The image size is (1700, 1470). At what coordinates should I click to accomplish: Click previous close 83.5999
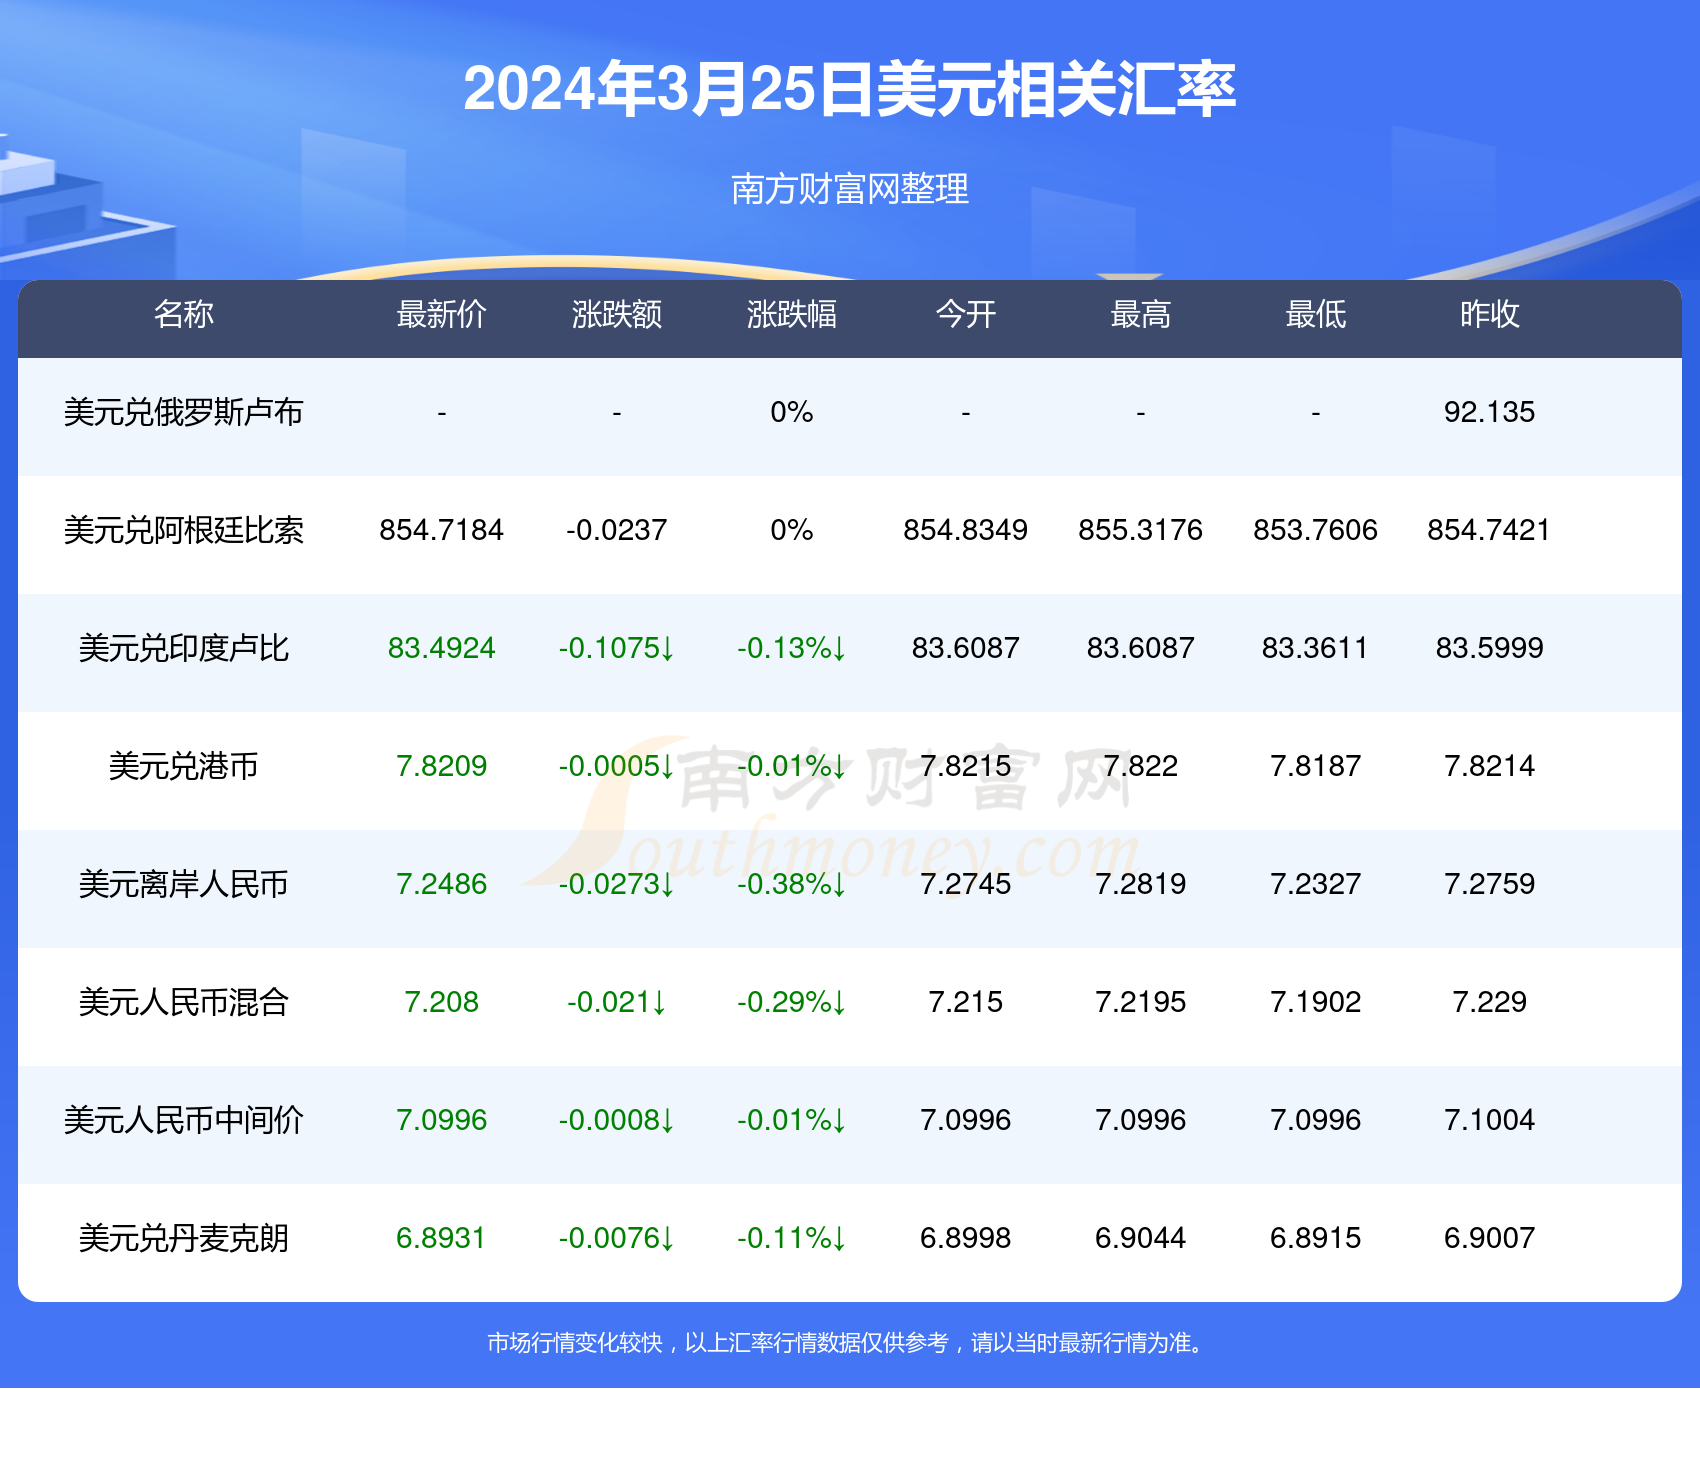(1490, 648)
